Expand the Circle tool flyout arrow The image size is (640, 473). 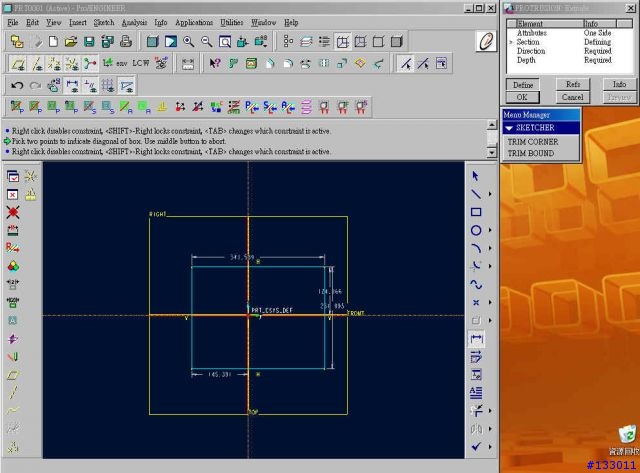coord(490,230)
